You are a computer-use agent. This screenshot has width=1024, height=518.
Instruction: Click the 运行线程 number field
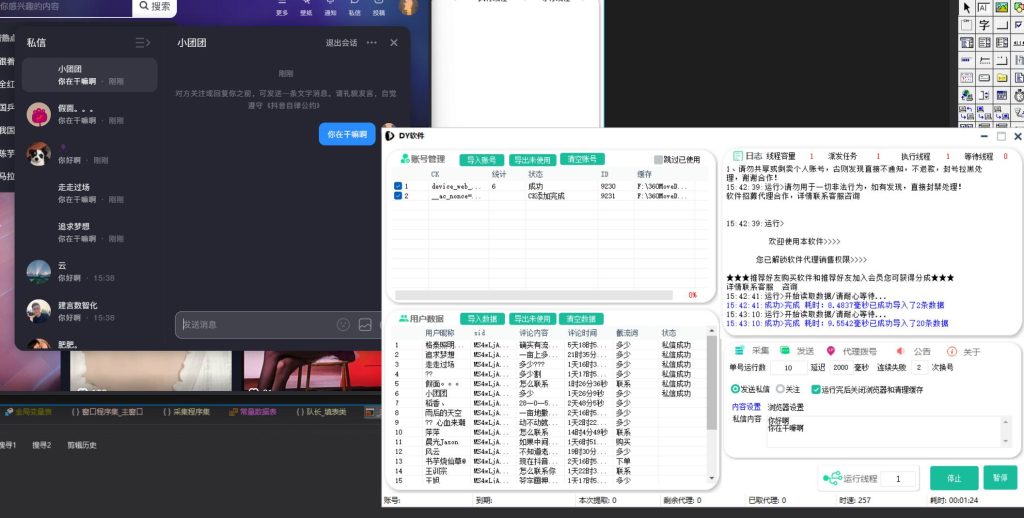pos(898,479)
